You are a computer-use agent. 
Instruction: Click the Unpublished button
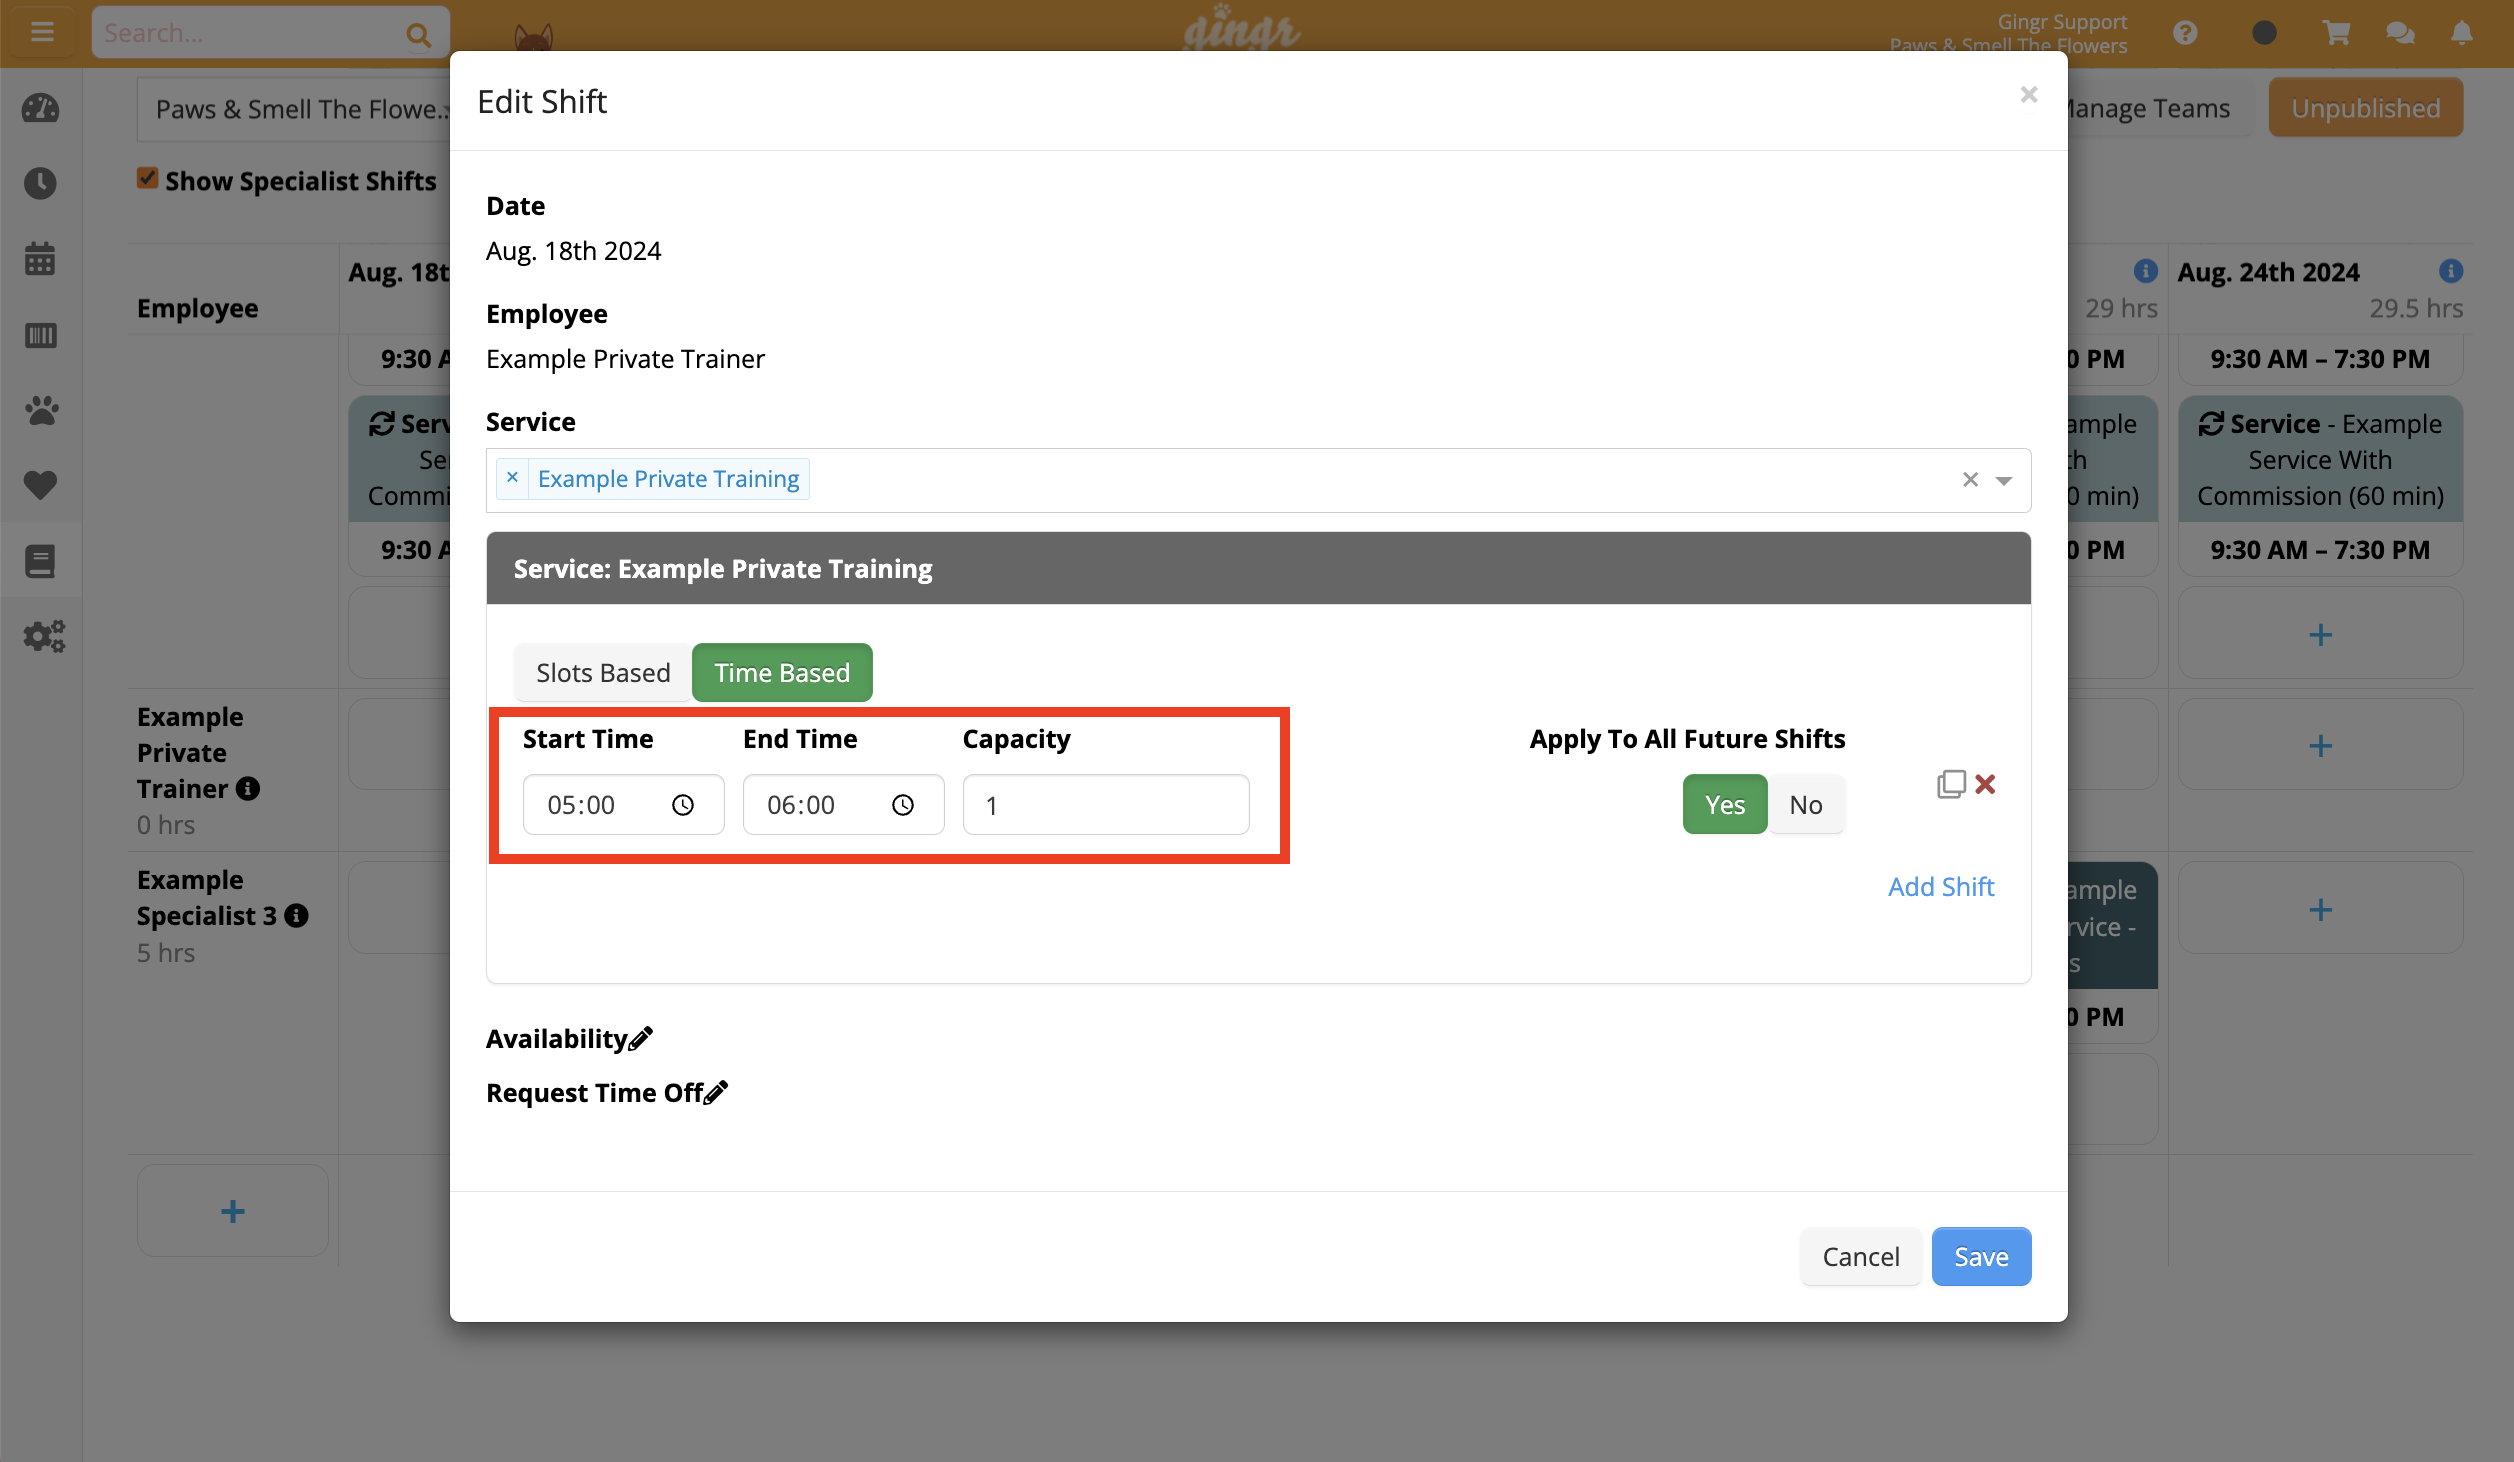2365,108
